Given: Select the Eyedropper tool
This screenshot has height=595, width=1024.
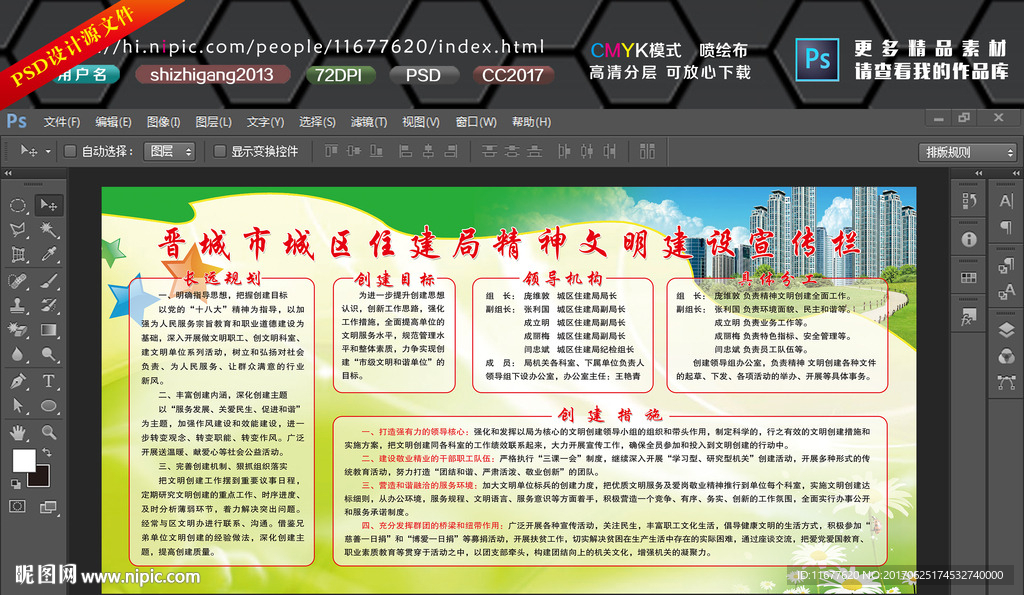Looking at the screenshot, I should point(48,254).
